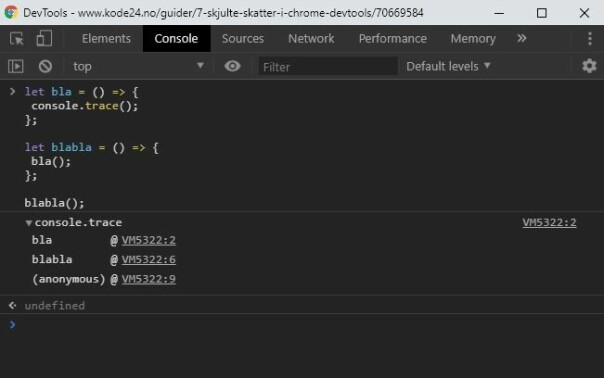
Task: Select the Console tab
Action: tap(176, 39)
